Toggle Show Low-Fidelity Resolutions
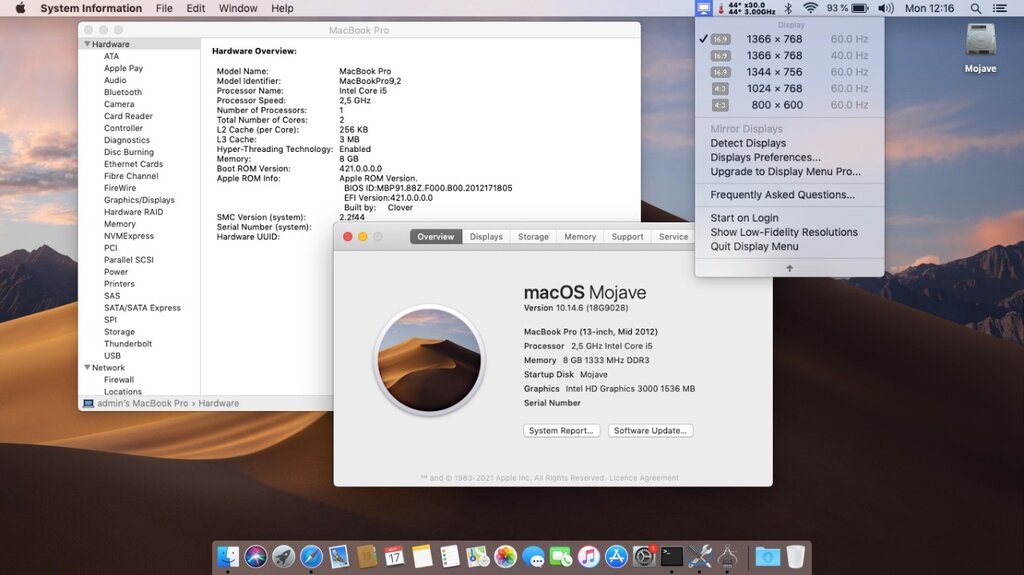Viewport: 1024px width, 575px height. [x=784, y=232]
